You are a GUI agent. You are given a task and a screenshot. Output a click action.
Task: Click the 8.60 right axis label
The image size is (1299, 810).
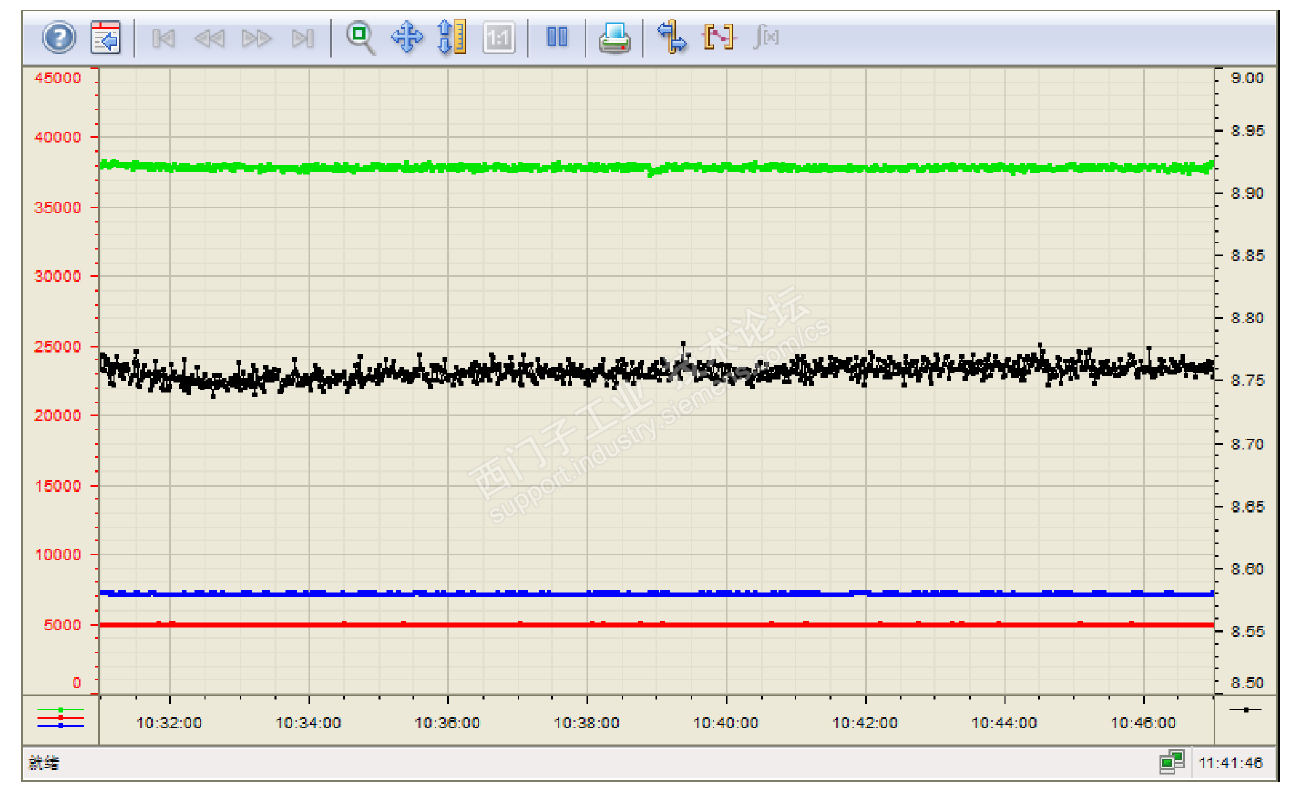click(1247, 569)
